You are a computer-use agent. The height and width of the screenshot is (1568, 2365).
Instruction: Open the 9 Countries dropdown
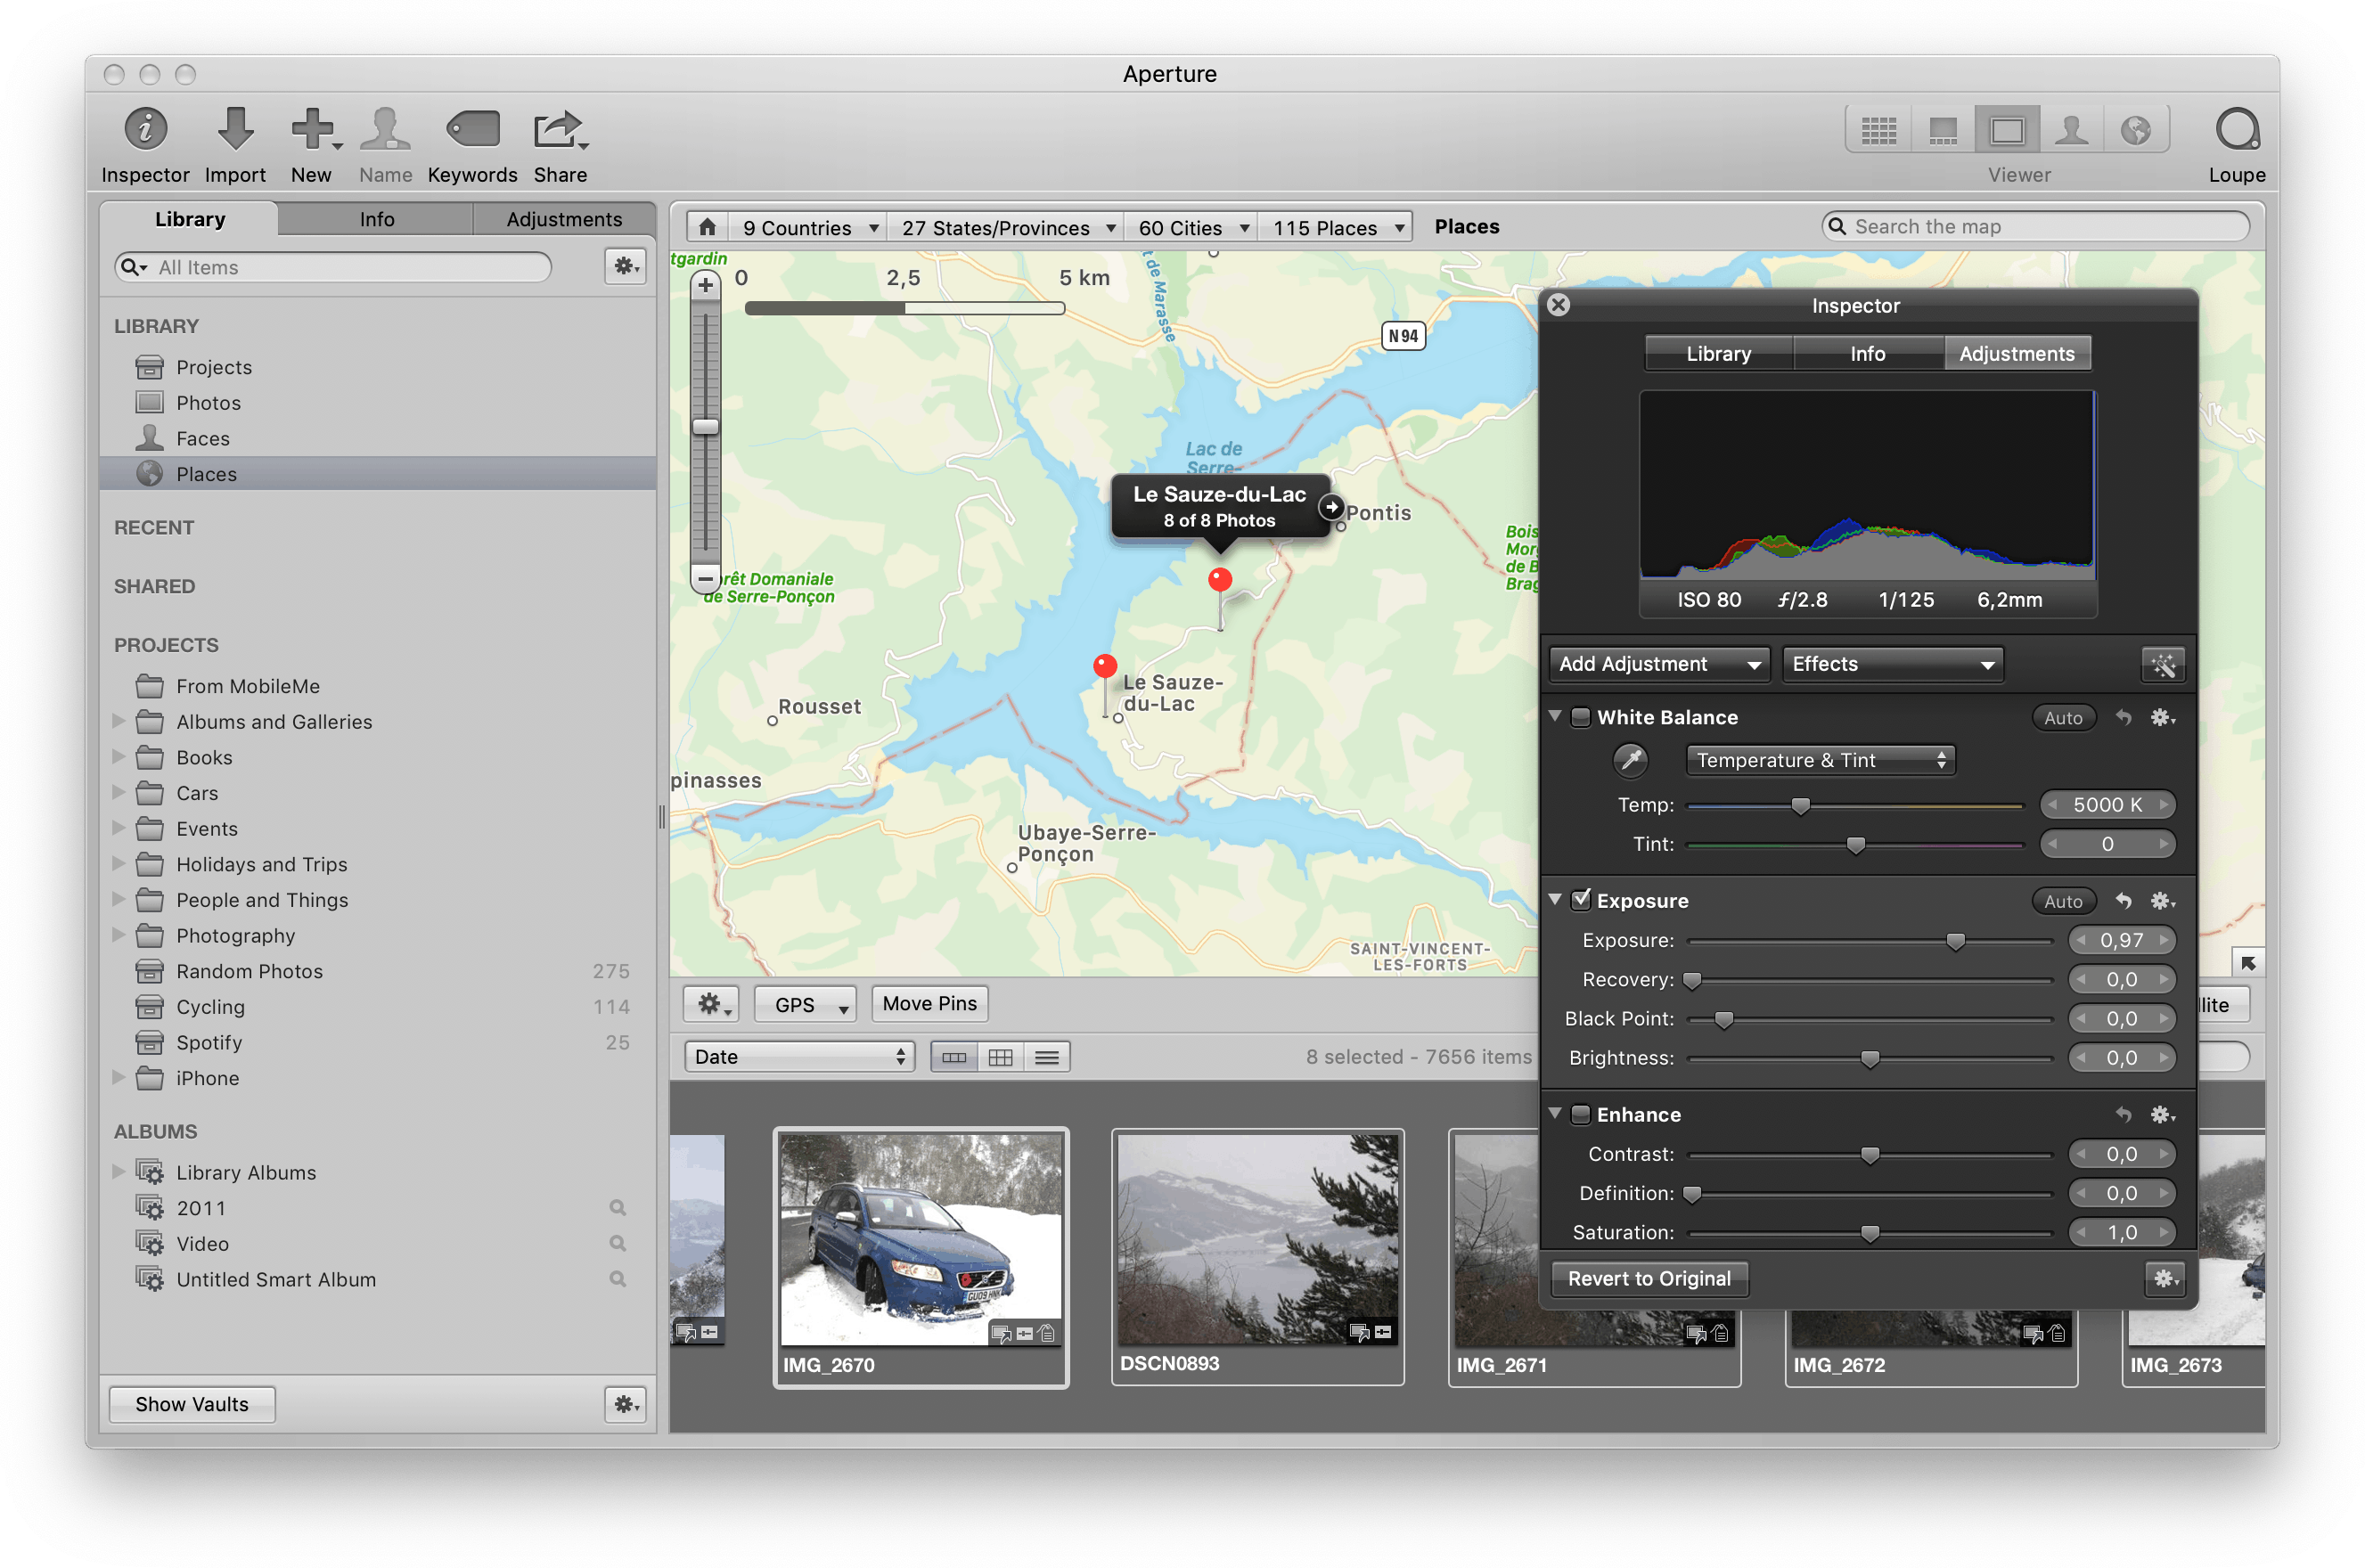pyautogui.click(x=808, y=228)
